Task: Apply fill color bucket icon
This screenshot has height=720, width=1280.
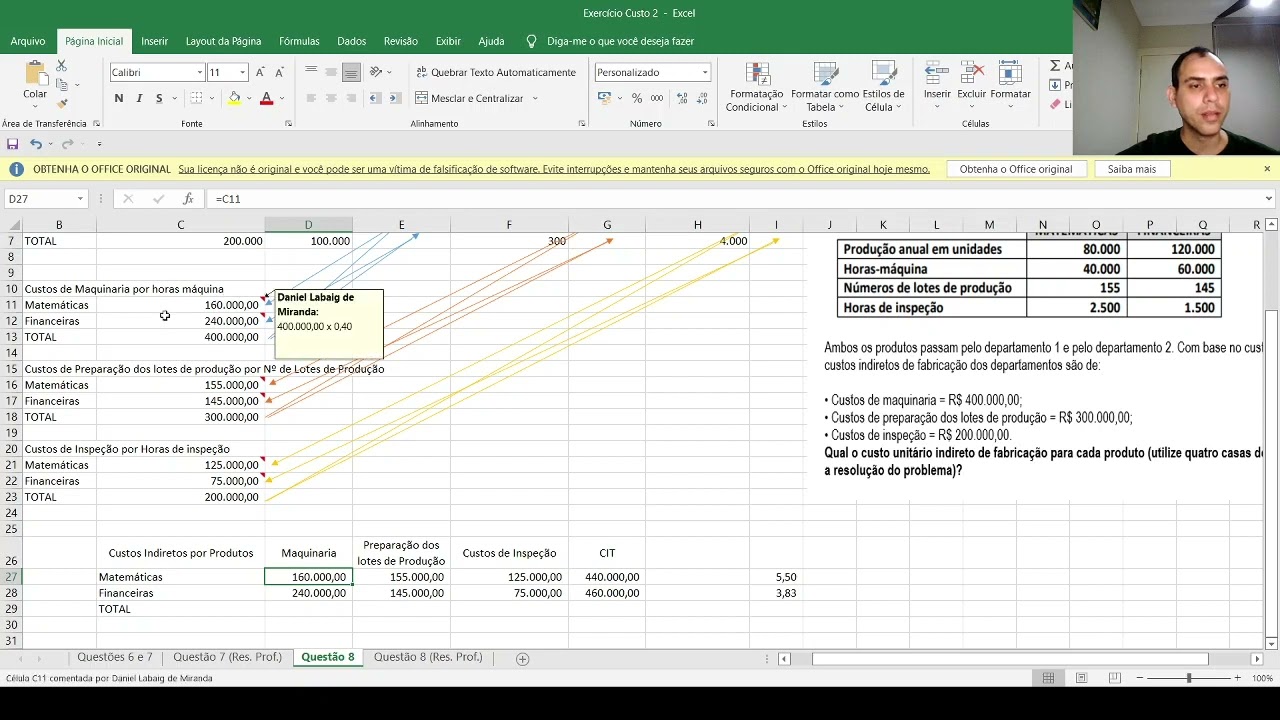Action: (x=234, y=98)
